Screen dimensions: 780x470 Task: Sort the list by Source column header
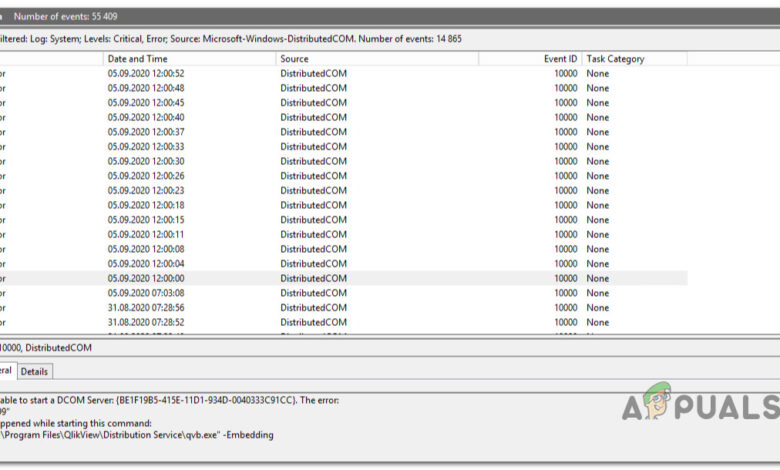point(377,59)
